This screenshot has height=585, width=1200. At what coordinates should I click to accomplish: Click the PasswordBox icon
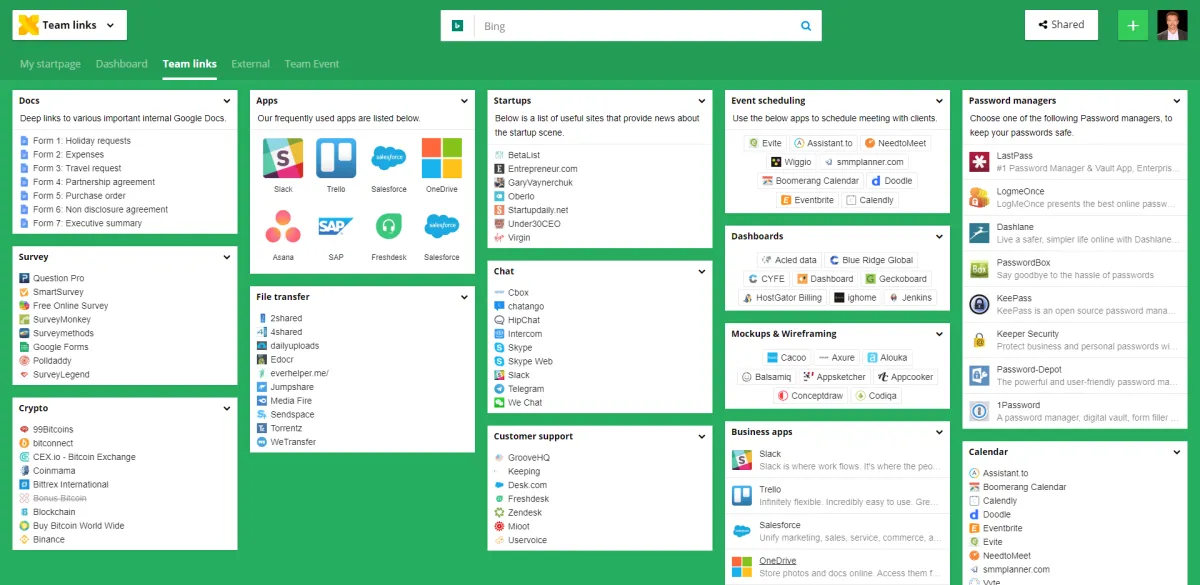(979, 269)
